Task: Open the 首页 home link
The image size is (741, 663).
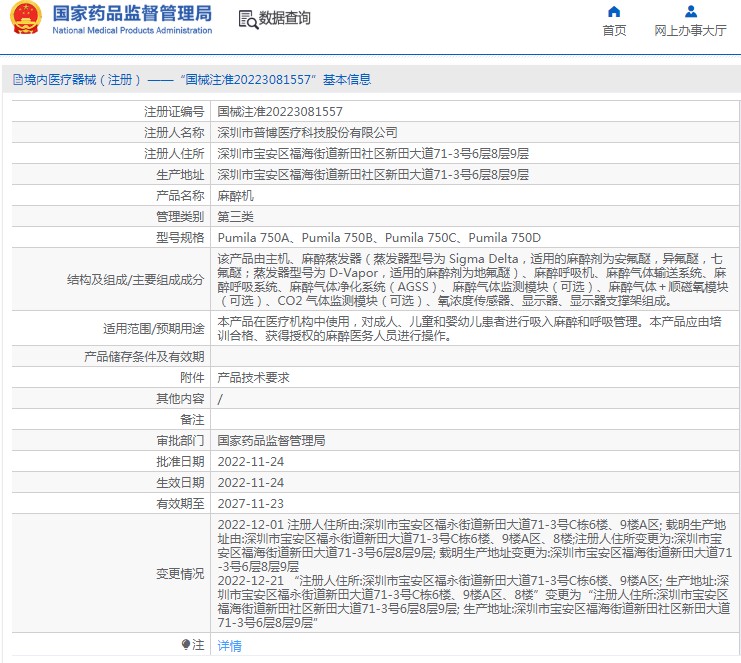Action: click(x=614, y=31)
